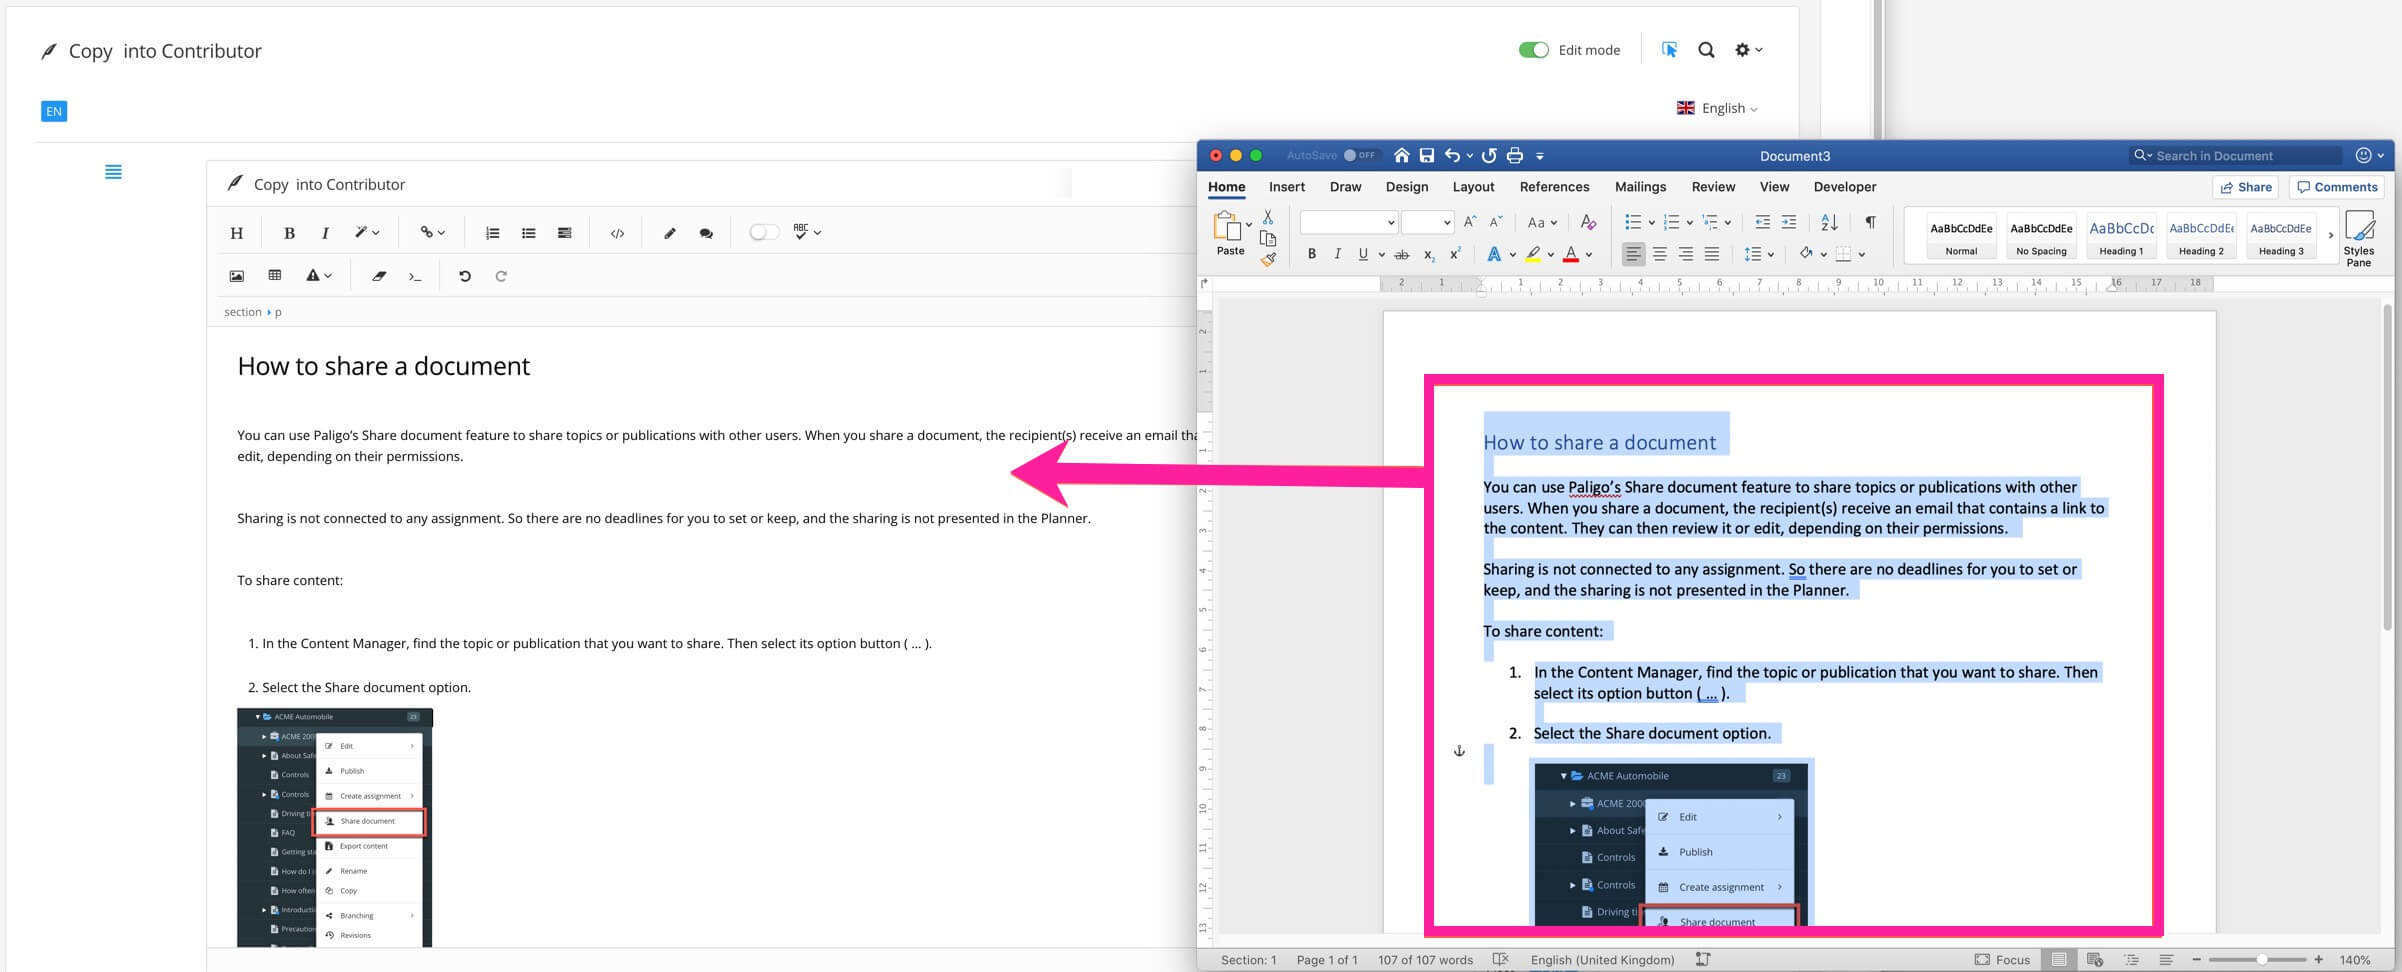The image size is (2402, 972).
Task: Open the Draw tab in Word
Action: (x=1345, y=187)
